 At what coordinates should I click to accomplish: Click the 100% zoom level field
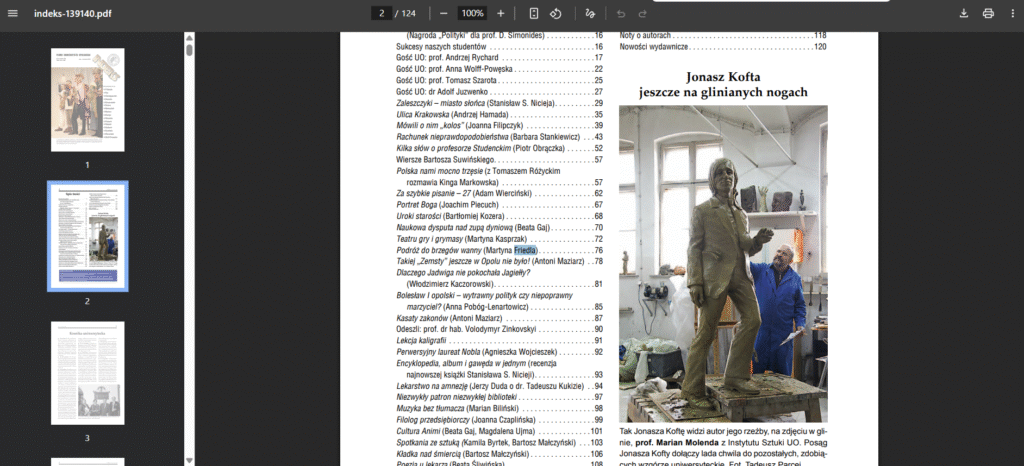(472, 13)
